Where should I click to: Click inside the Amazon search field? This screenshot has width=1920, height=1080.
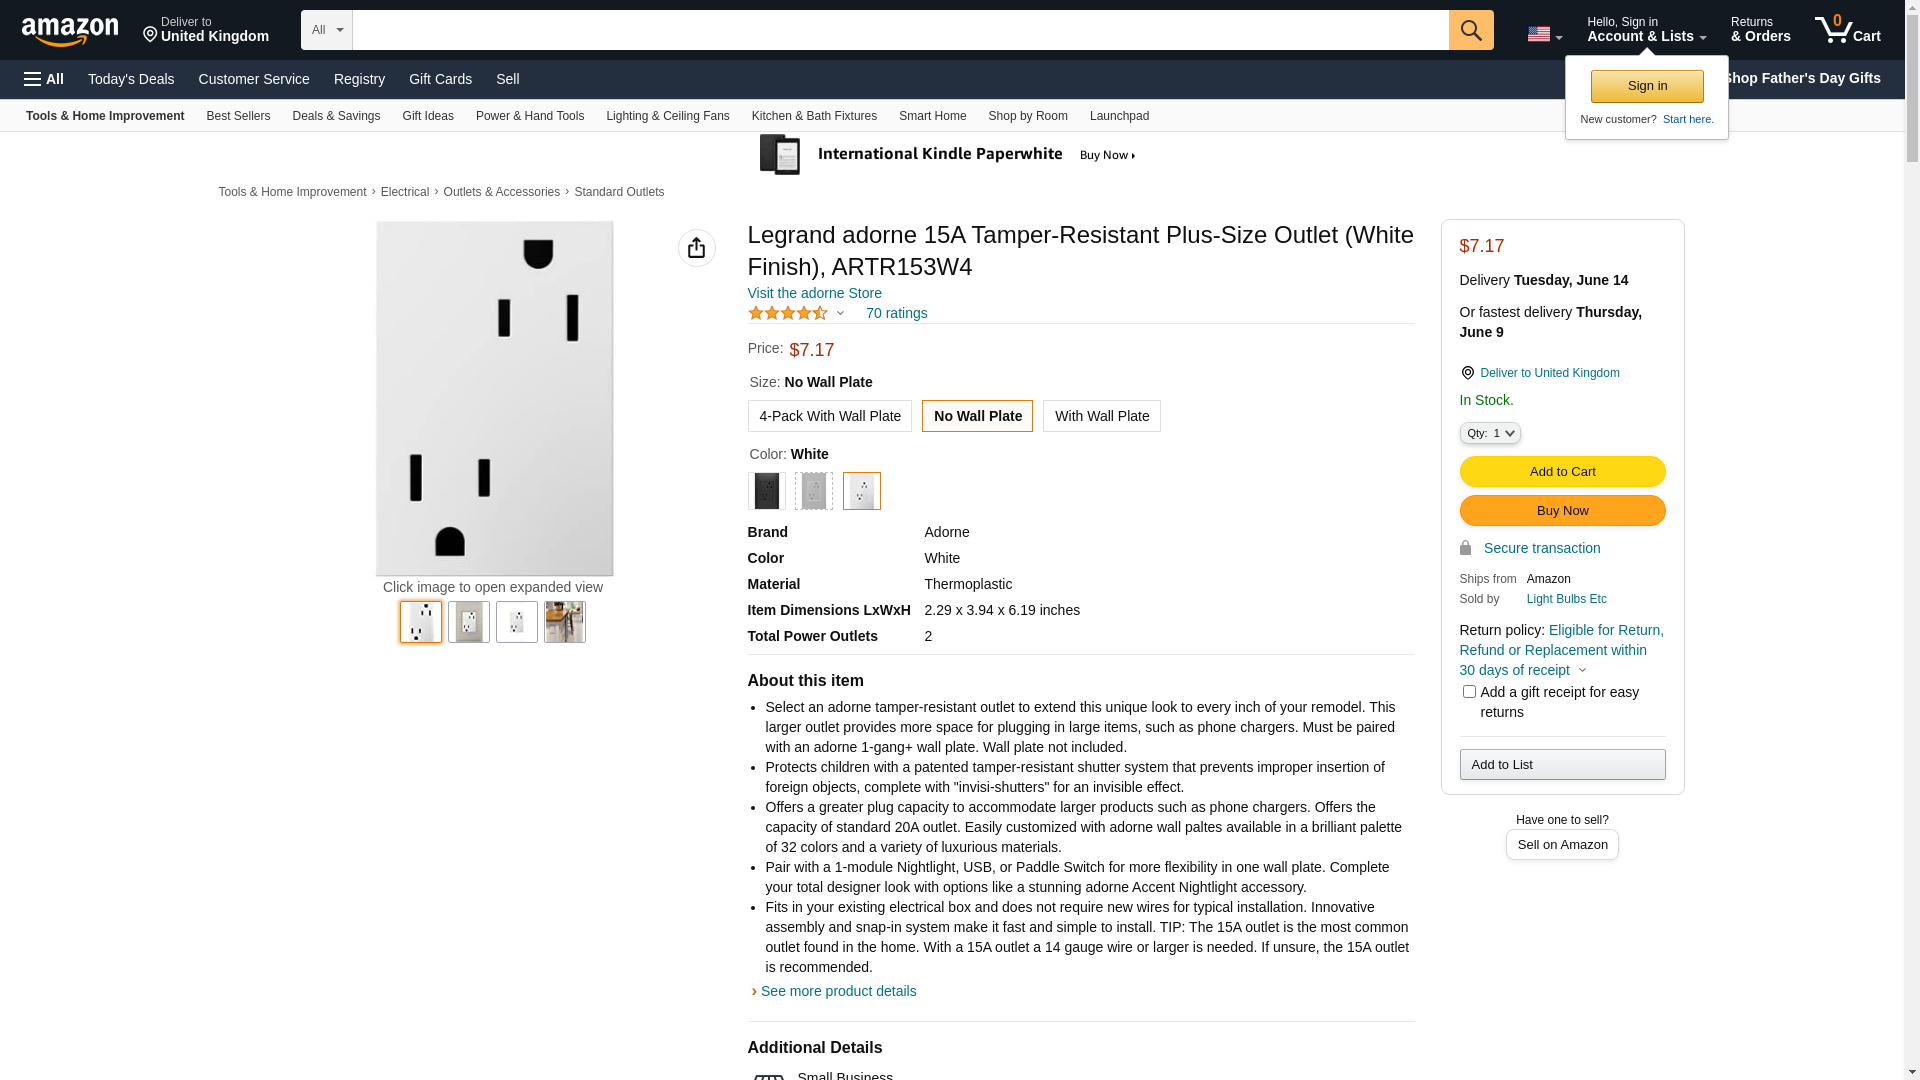pyautogui.click(x=900, y=30)
